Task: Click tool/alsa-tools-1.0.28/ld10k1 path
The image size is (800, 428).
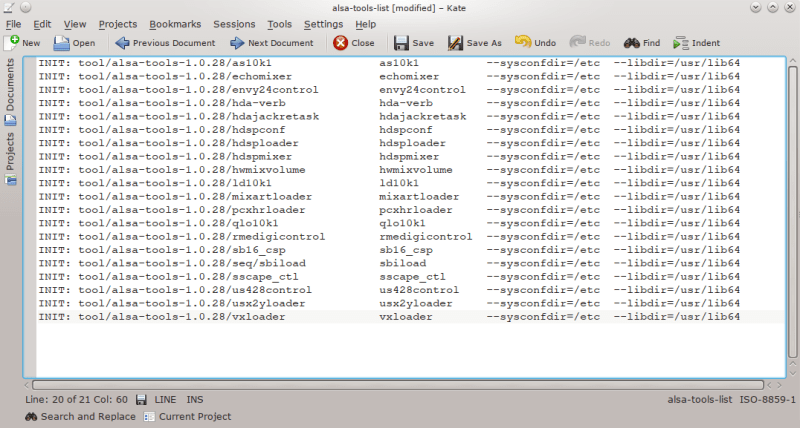Action: coord(174,183)
